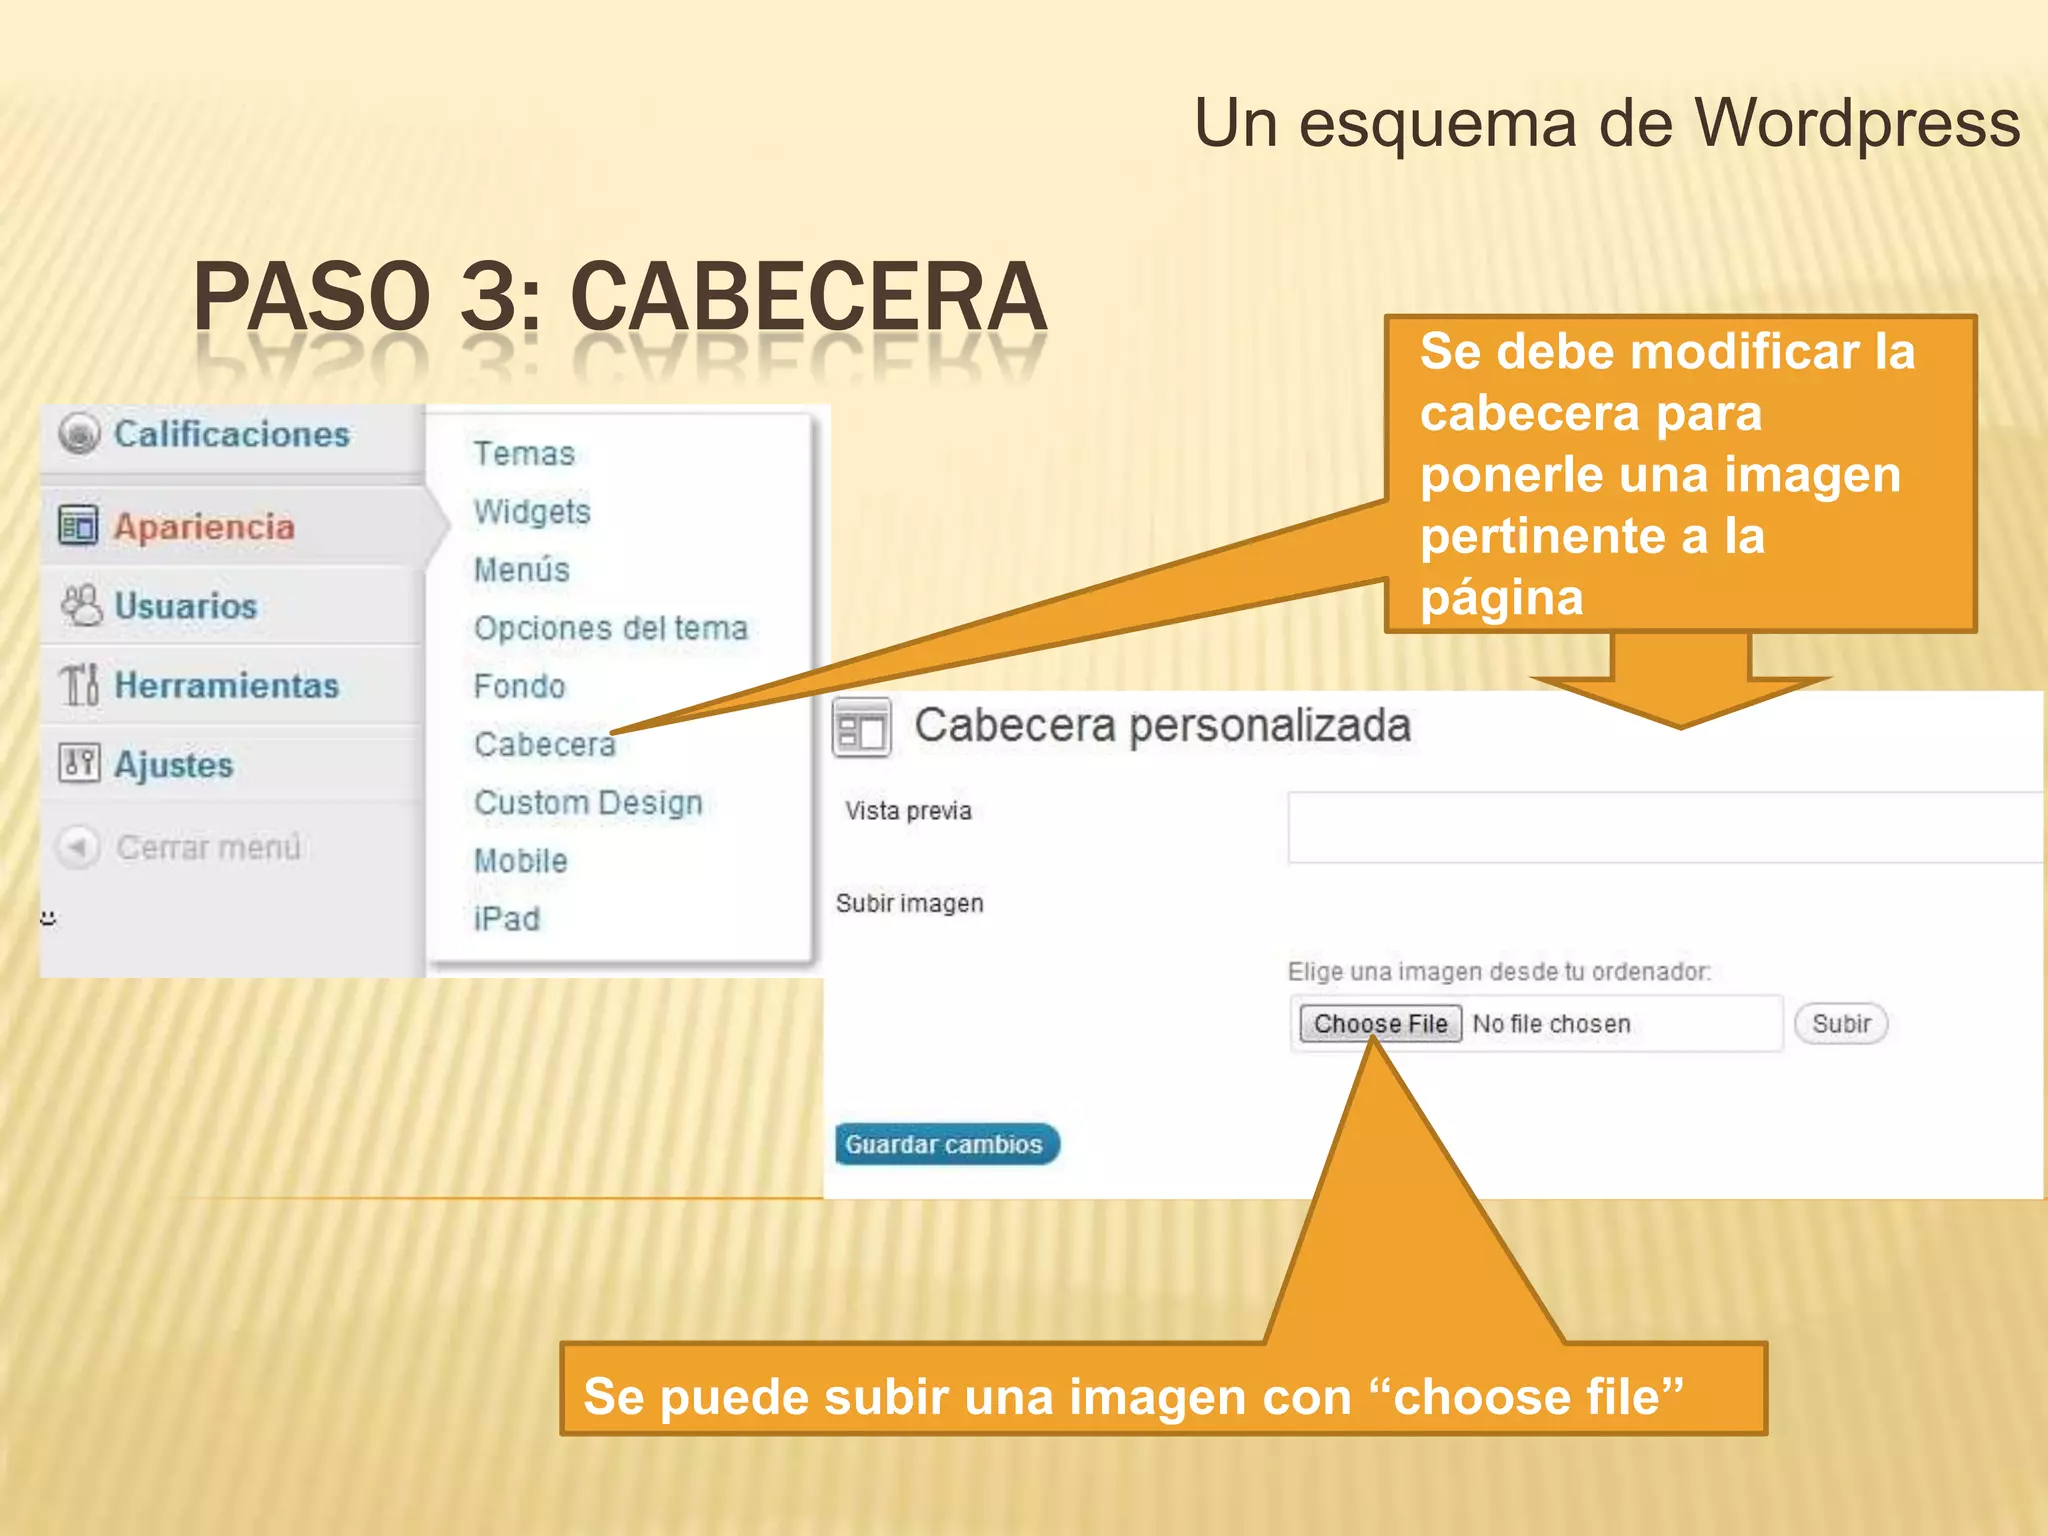Viewport: 2048px width, 1536px height.
Task: Select Menús in the submenu
Action: 521,570
